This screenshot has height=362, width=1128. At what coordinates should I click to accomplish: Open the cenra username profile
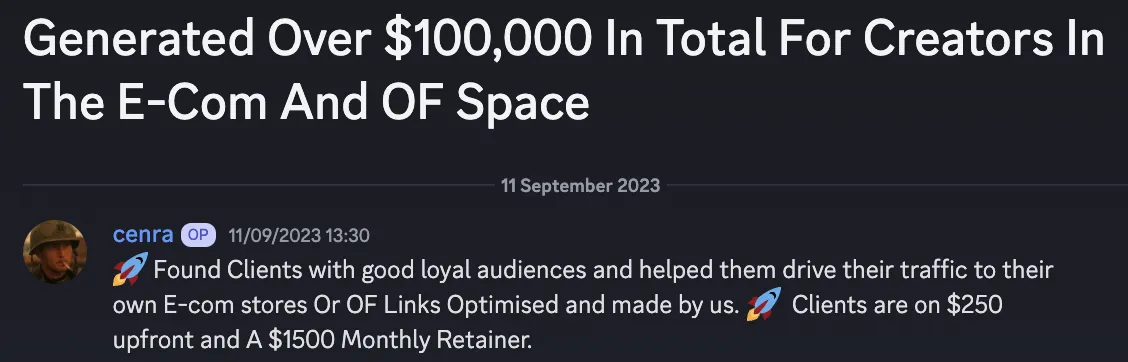(x=143, y=235)
